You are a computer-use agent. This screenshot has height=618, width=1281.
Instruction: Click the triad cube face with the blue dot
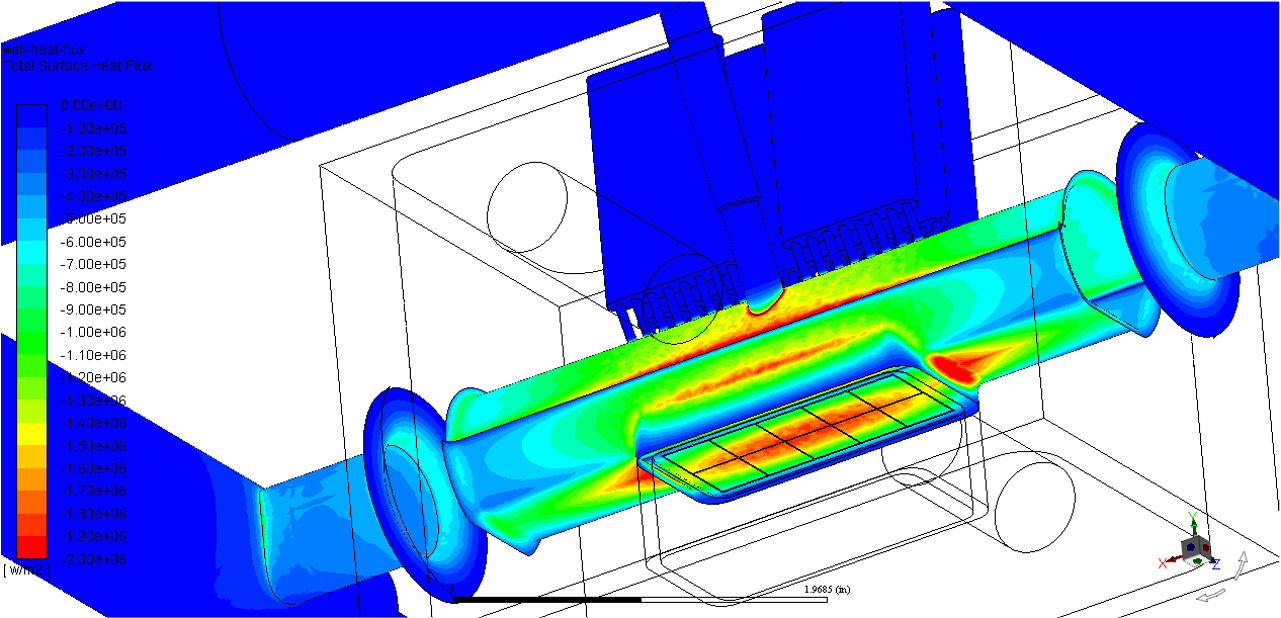coord(1190,546)
